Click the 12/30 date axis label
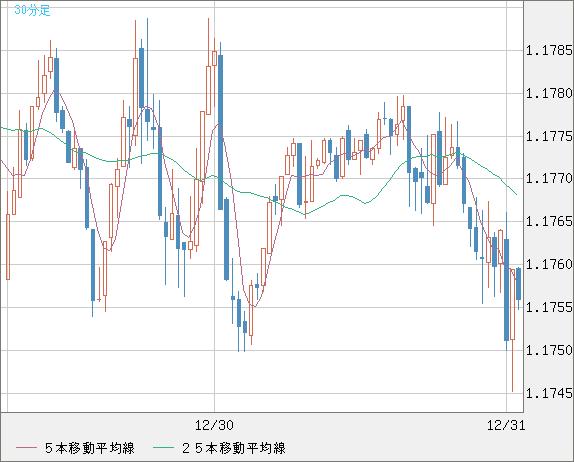Image resolution: width=574 pixels, height=462 pixels. (x=214, y=425)
